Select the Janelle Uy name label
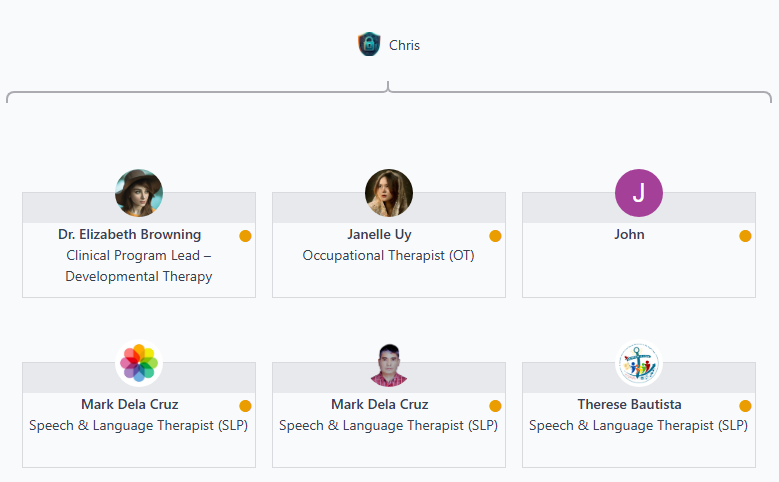 pyautogui.click(x=379, y=235)
